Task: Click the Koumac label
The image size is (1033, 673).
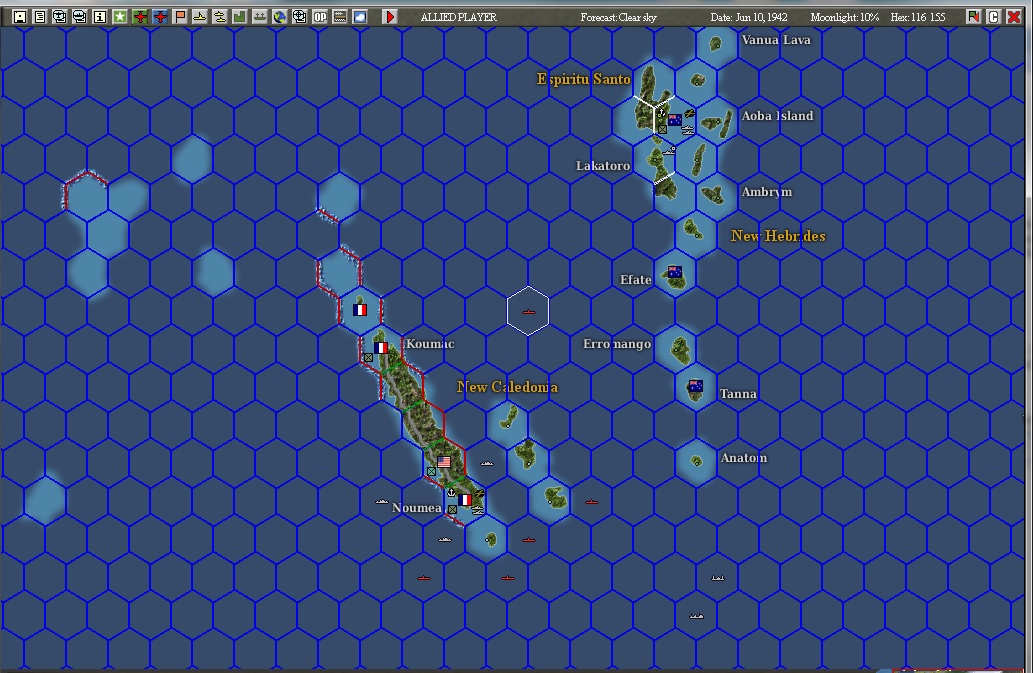Action: (x=430, y=344)
